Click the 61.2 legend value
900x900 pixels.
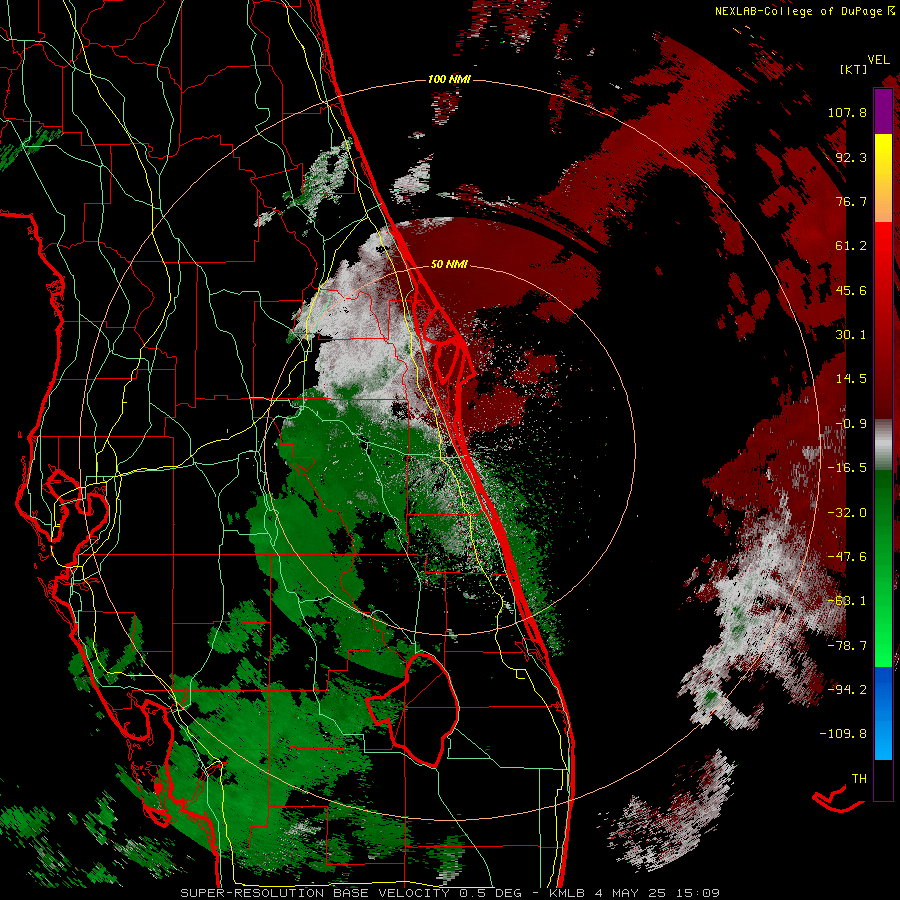click(851, 246)
